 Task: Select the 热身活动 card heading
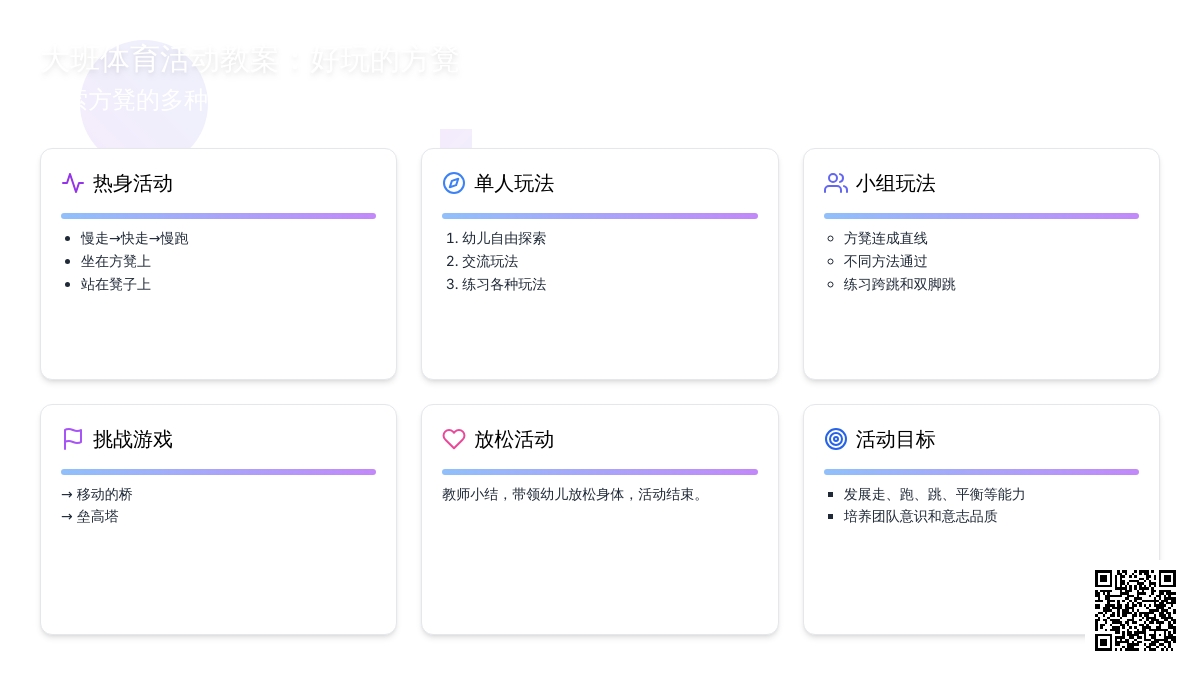click(x=133, y=183)
